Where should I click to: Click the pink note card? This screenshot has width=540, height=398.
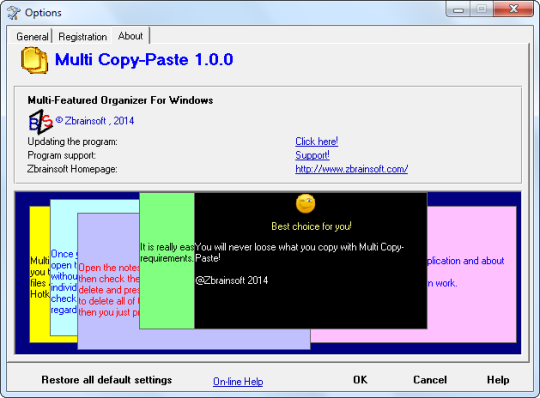[472, 274]
